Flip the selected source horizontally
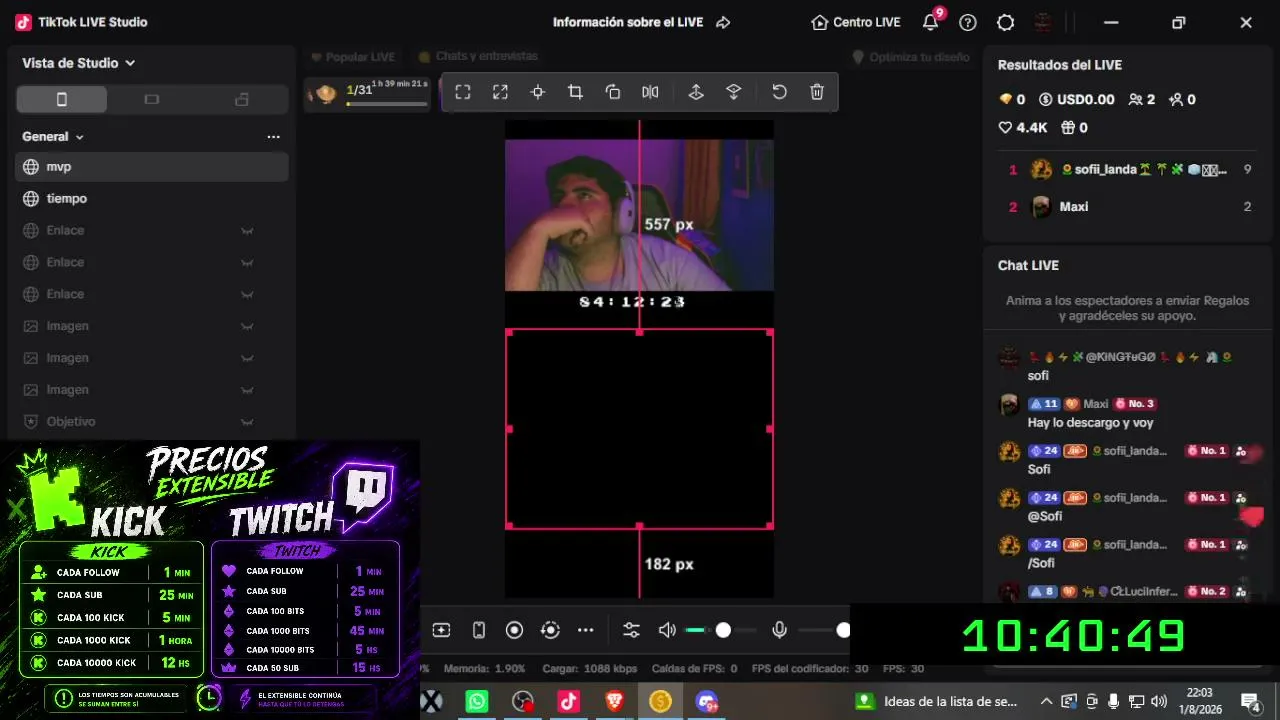This screenshot has width=1280, height=720. click(x=650, y=92)
